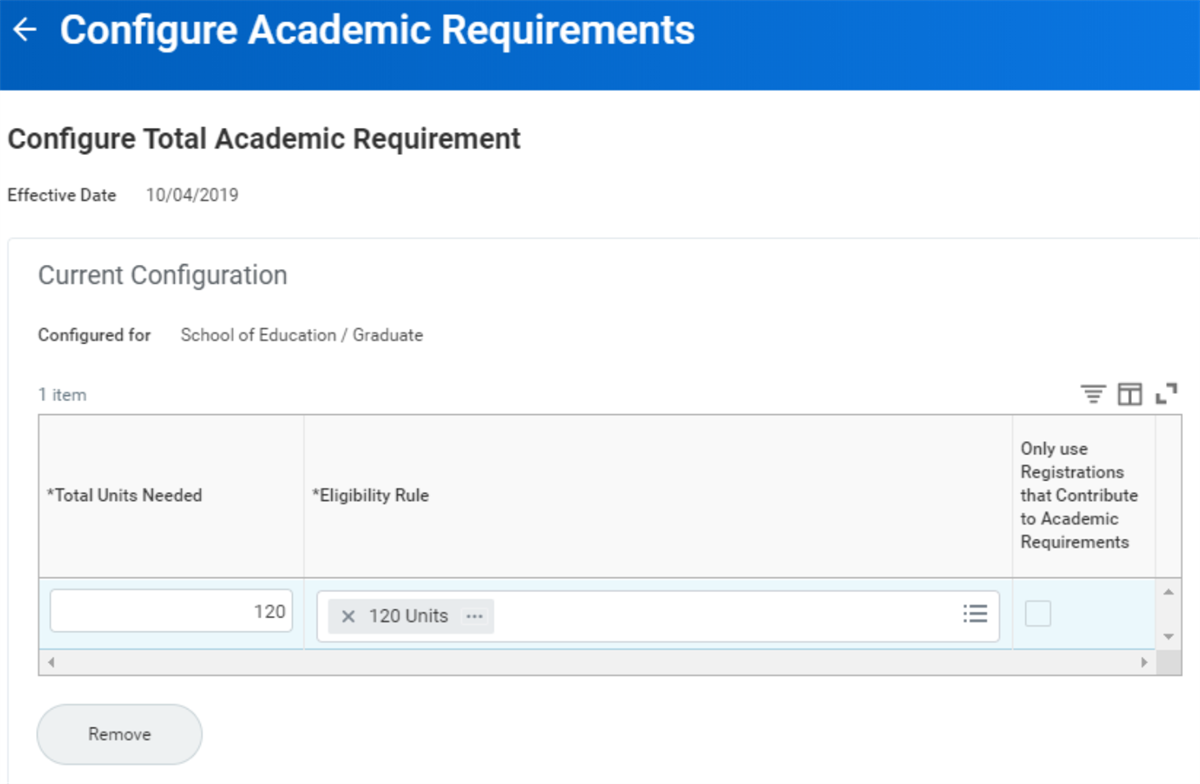Go back using the header arrow
Screen dimensions: 1200x784
coord(24,30)
